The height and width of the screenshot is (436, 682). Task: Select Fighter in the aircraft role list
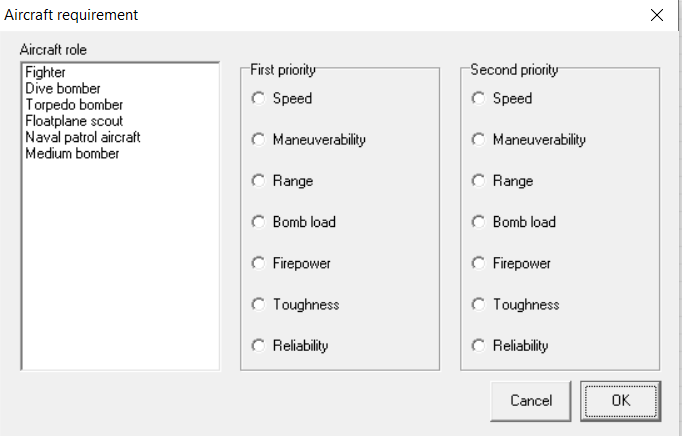pyautogui.click(x=45, y=72)
